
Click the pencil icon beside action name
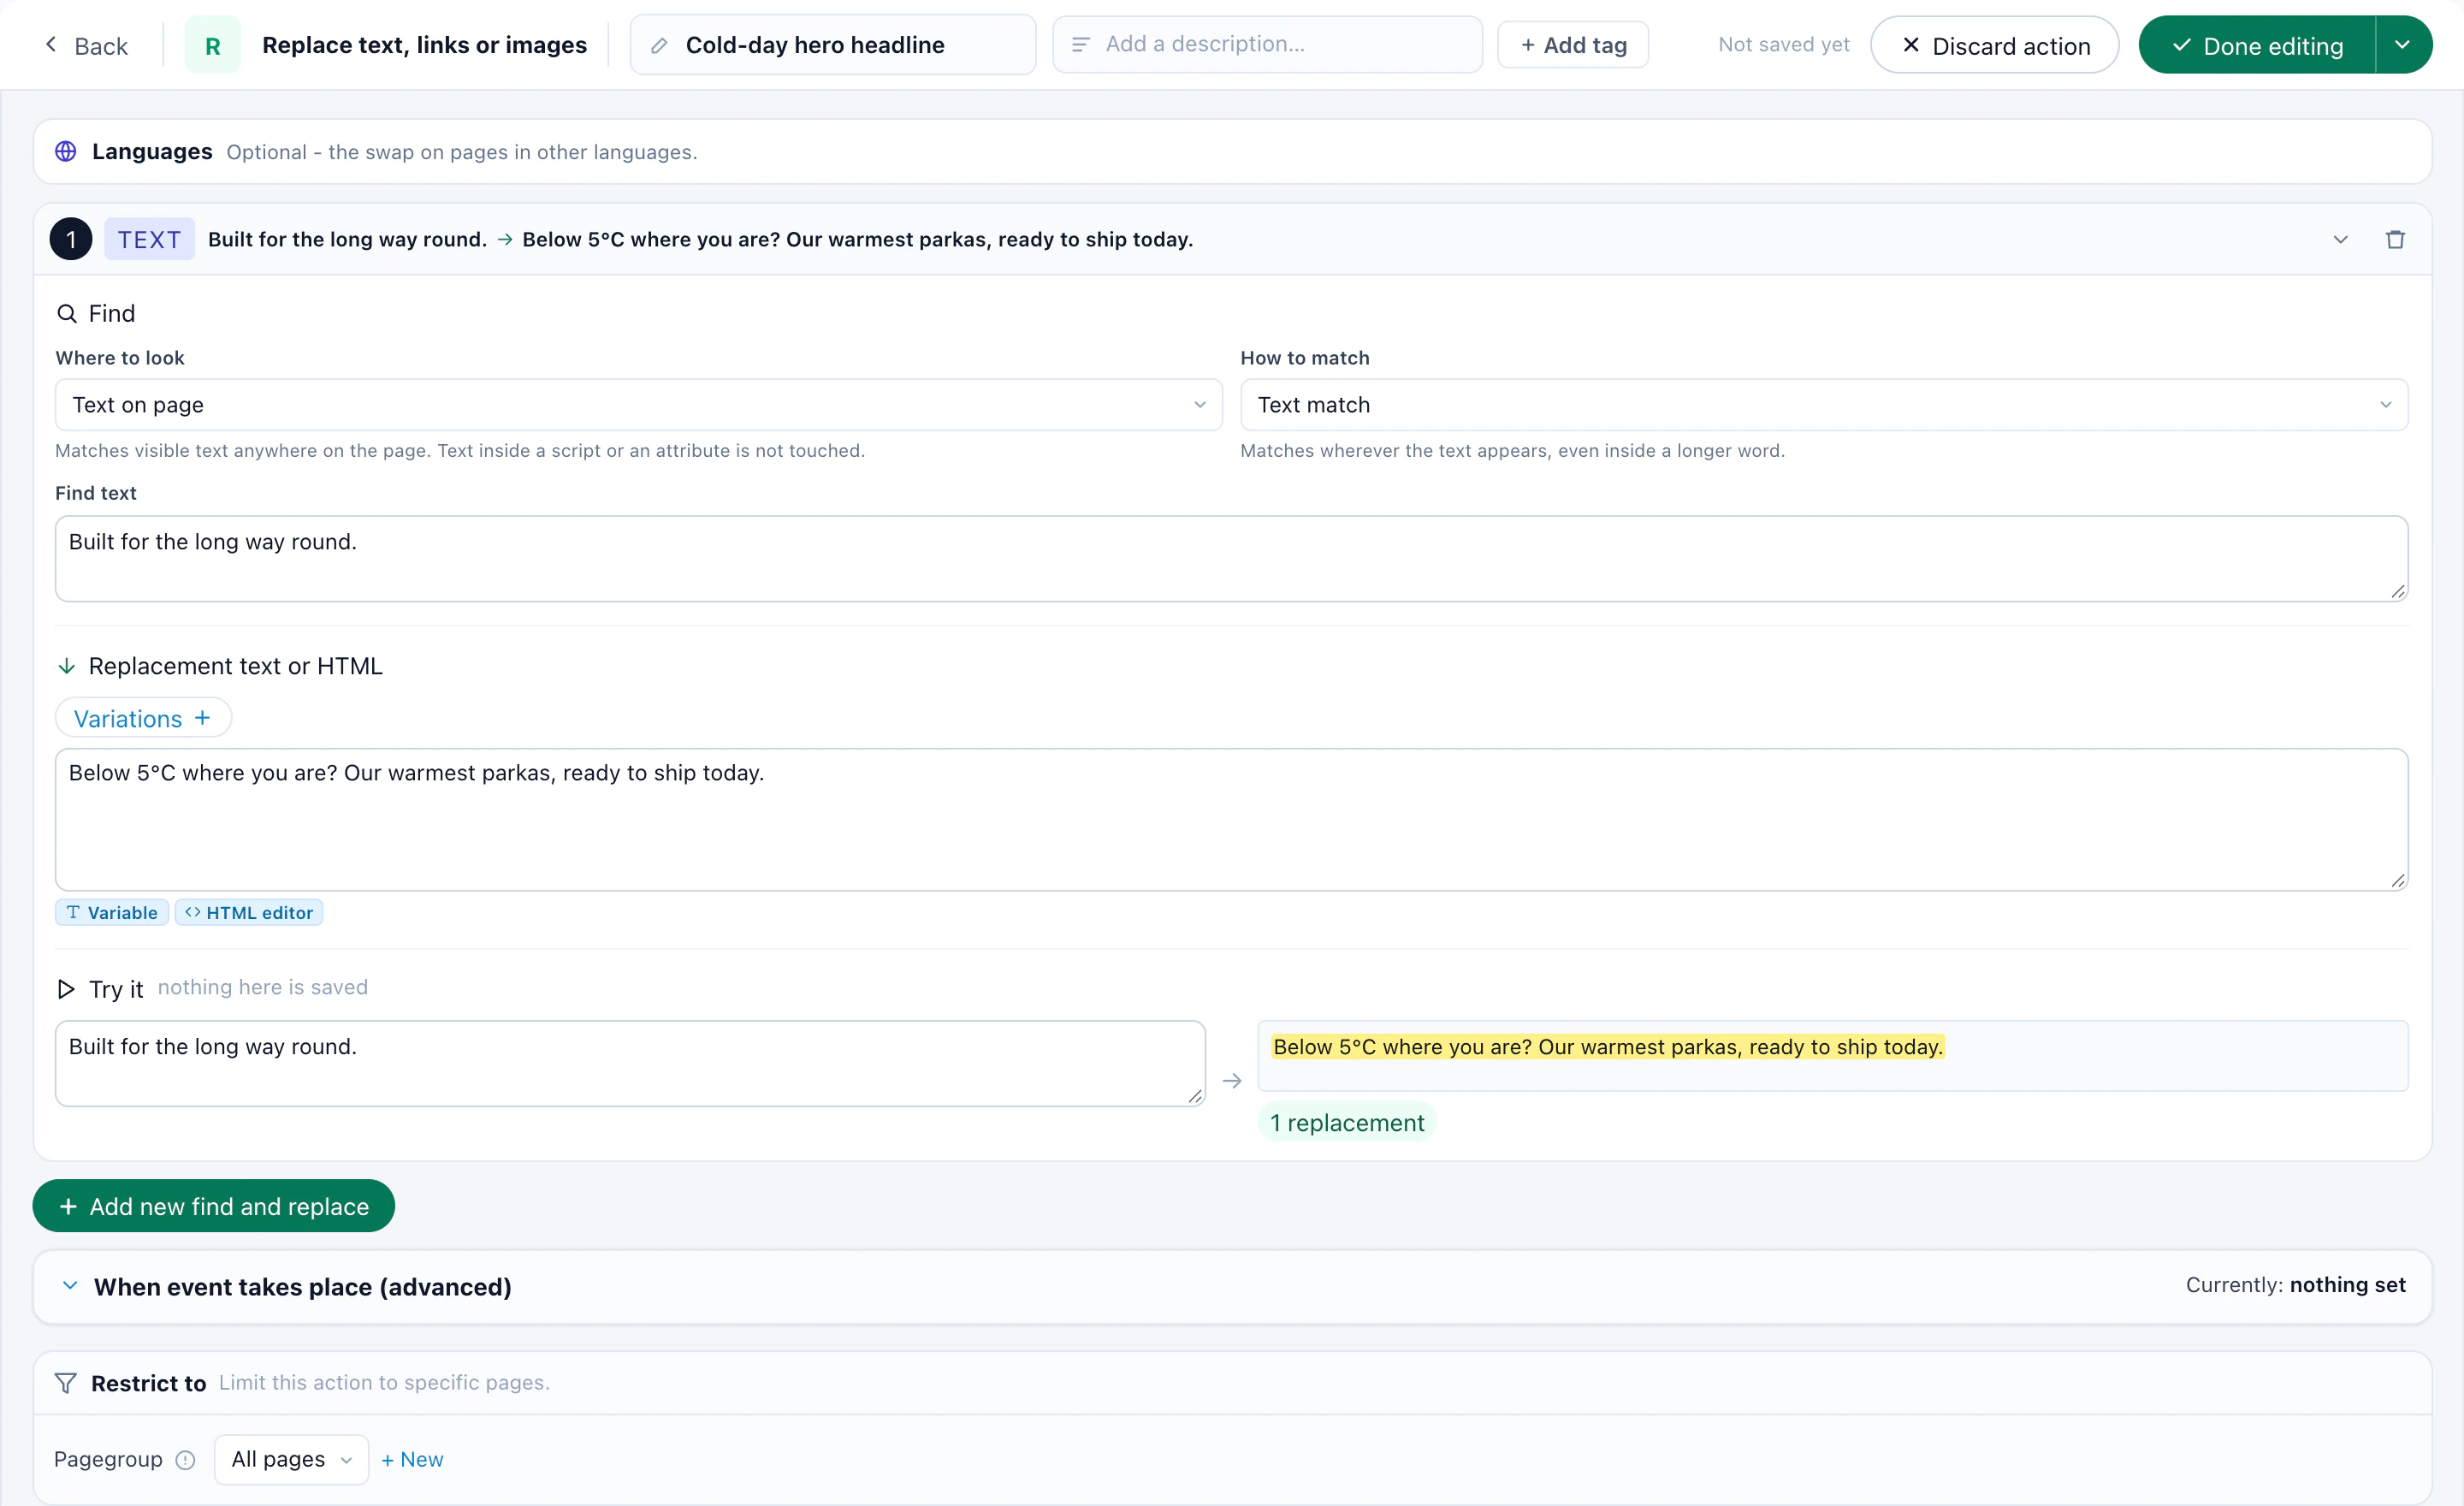point(659,45)
